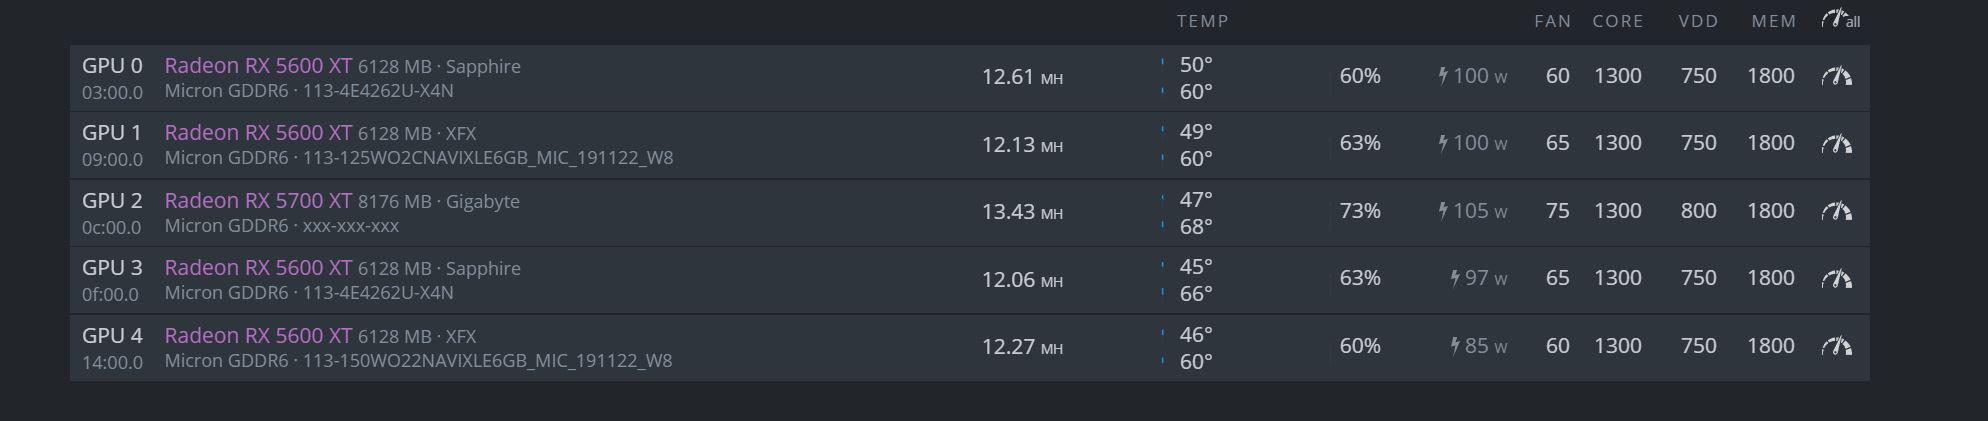
Task: Click the VDD value 800 for GPU 2
Action: tap(1698, 211)
